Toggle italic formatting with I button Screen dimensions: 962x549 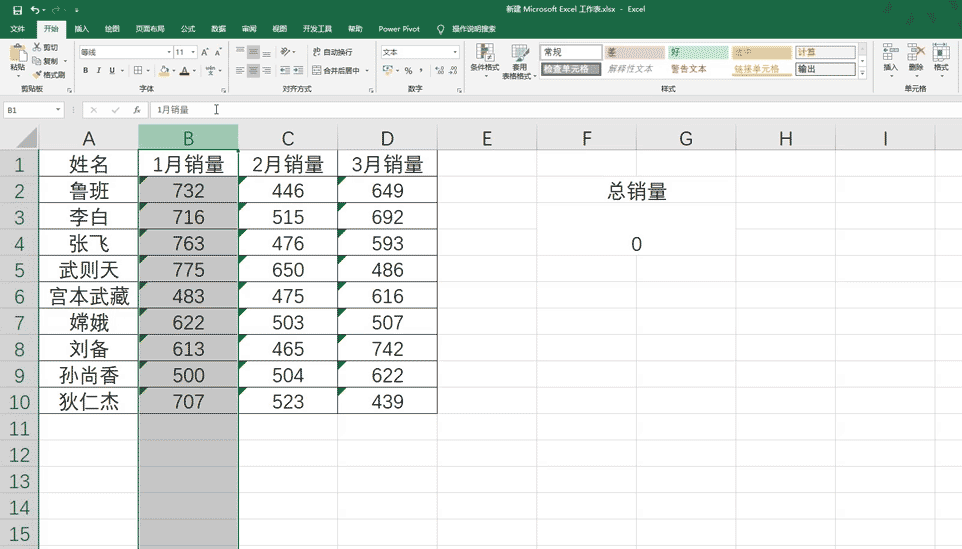(x=98, y=71)
